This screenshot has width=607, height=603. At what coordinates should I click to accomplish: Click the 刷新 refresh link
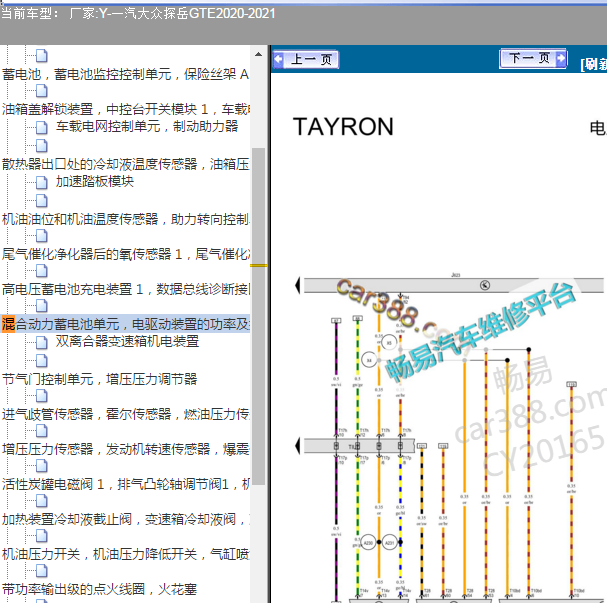point(594,64)
